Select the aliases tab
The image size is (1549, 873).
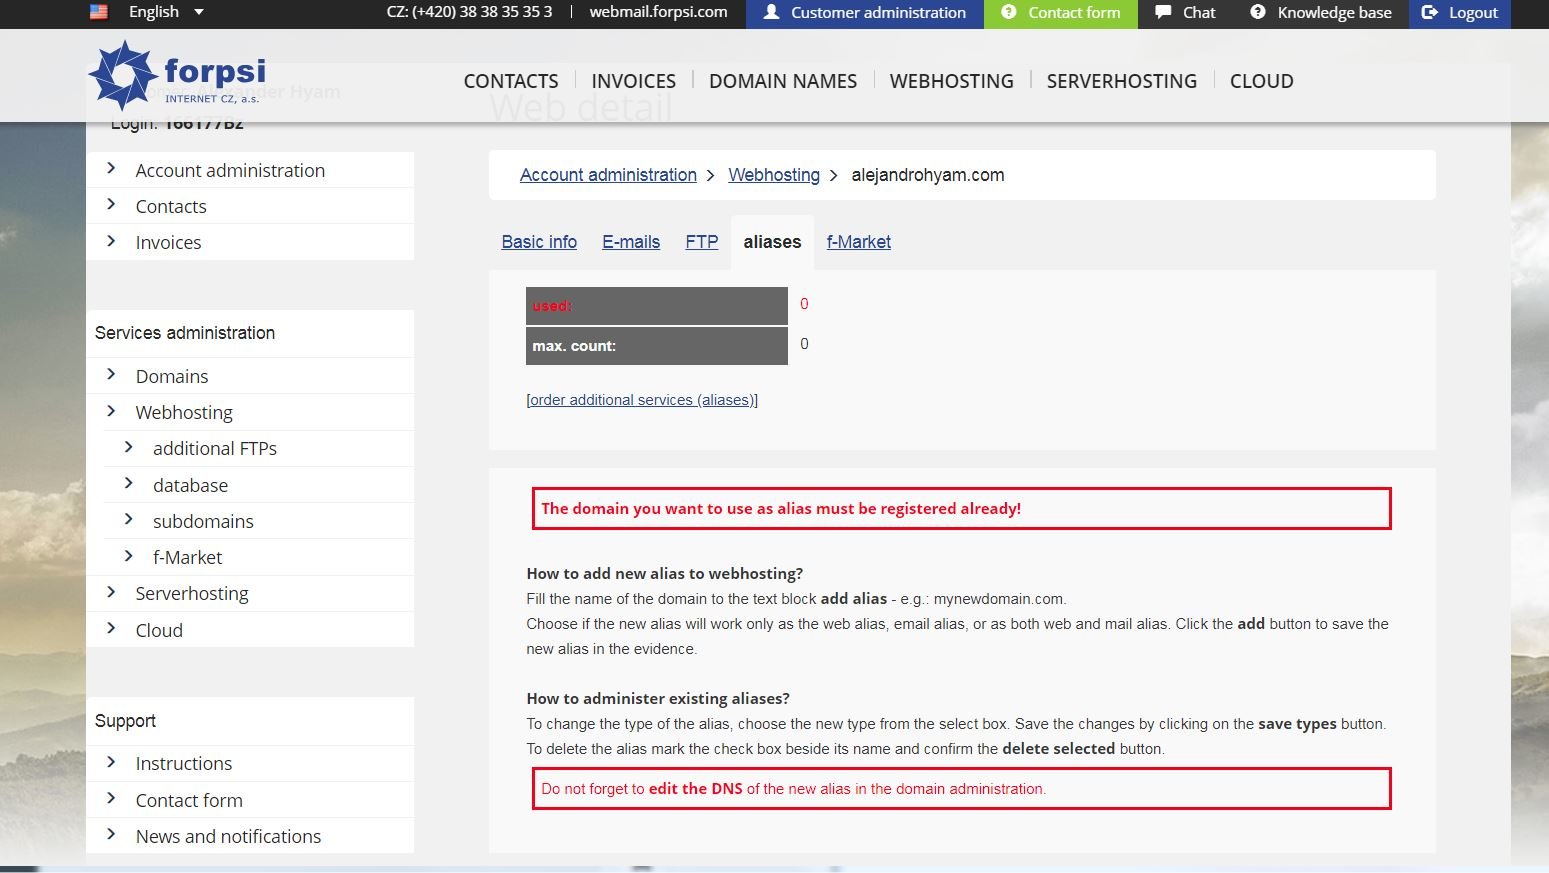pos(772,242)
